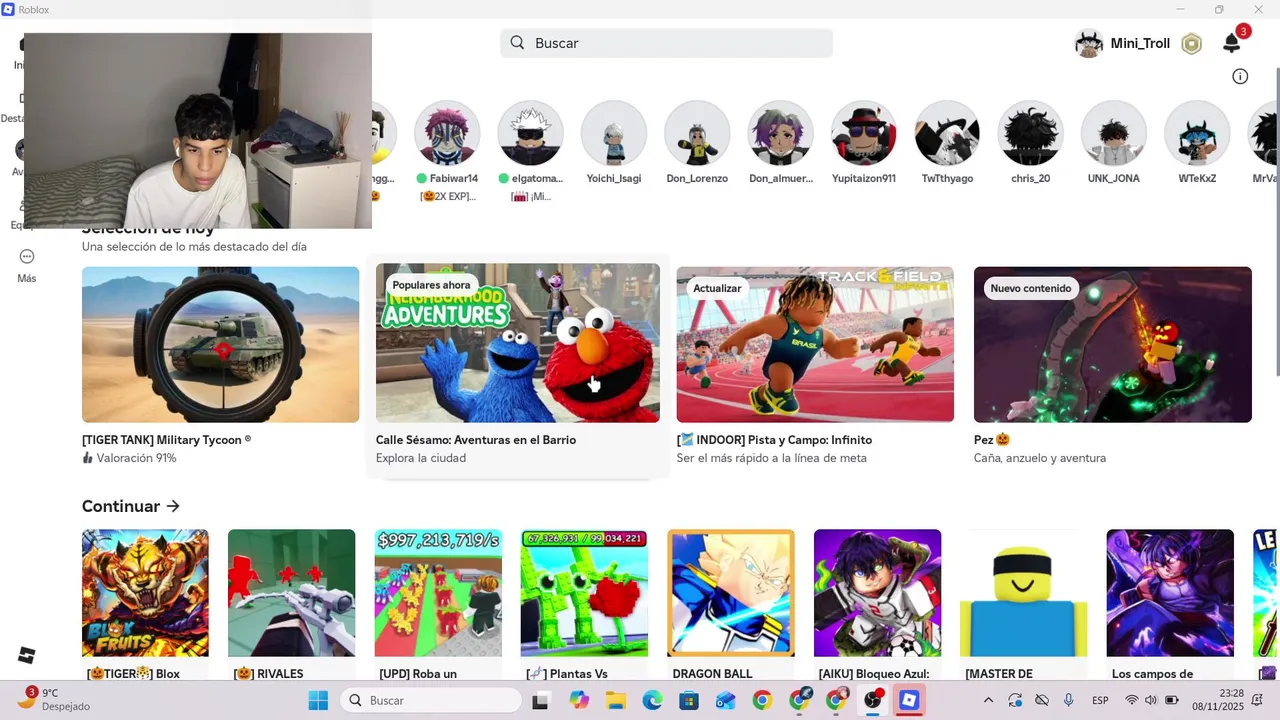Open OBS Studio from taskbar

(x=873, y=700)
